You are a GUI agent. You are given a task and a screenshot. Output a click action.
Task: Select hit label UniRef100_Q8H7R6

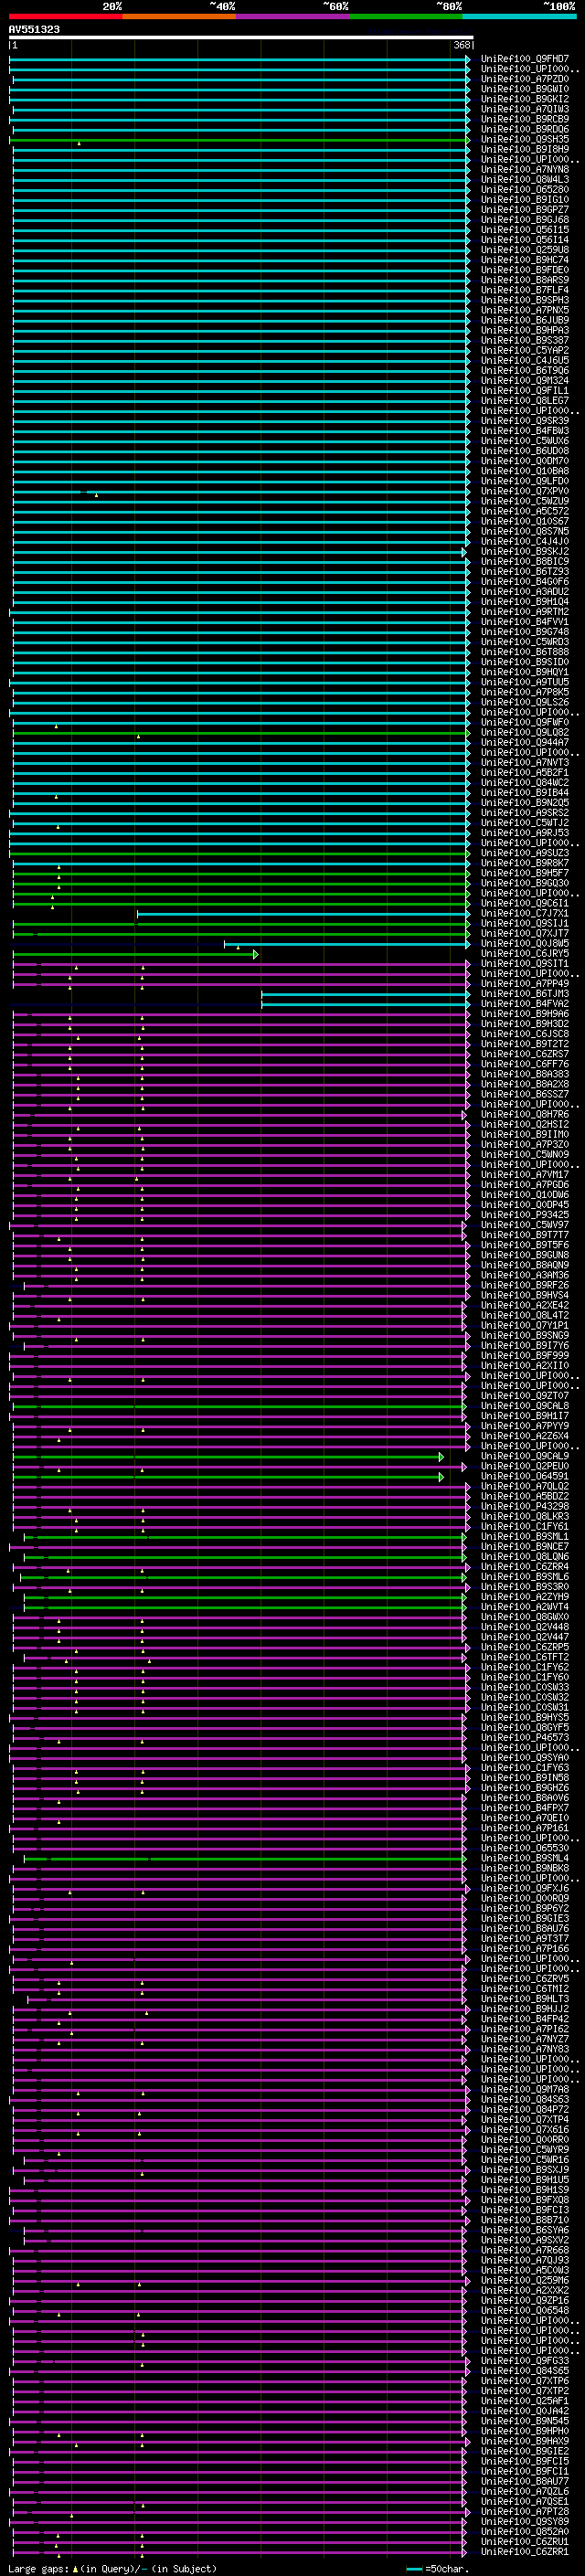525,1115
